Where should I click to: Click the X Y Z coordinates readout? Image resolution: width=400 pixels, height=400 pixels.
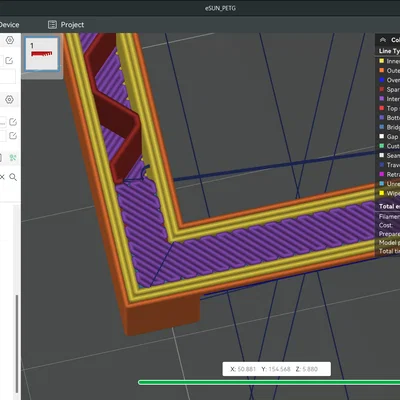click(x=277, y=369)
